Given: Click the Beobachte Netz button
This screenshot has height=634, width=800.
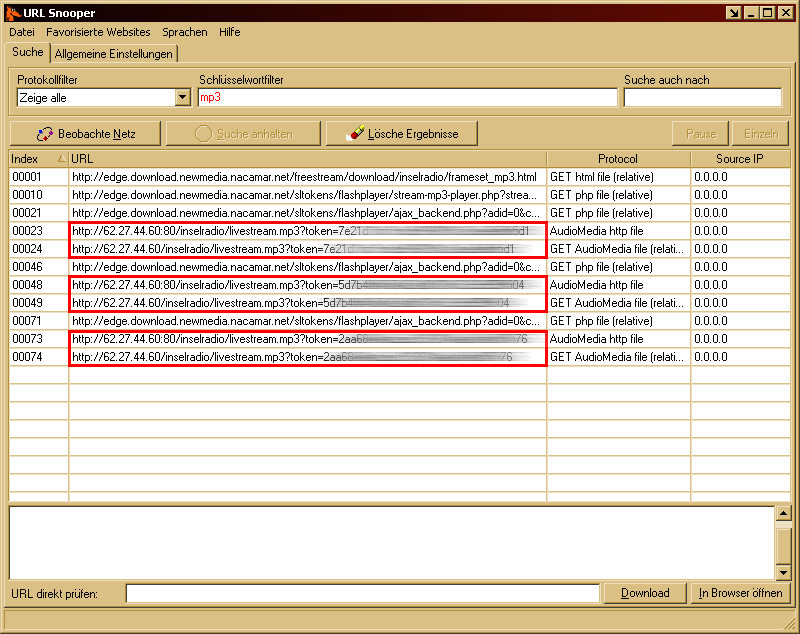Looking at the screenshot, I should (x=85, y=134).
